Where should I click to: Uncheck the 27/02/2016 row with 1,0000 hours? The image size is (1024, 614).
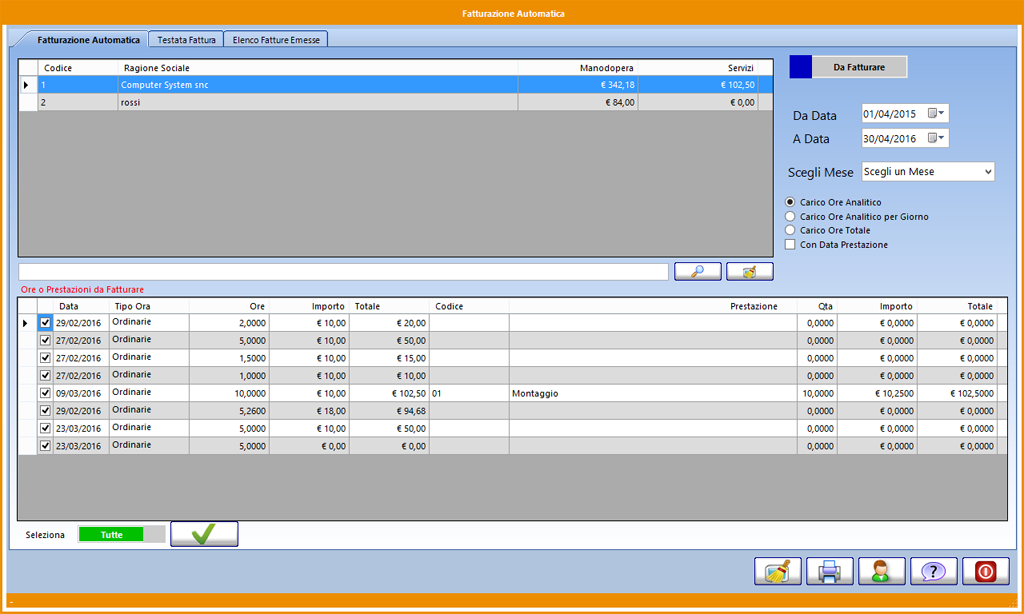tap(45, 376)
